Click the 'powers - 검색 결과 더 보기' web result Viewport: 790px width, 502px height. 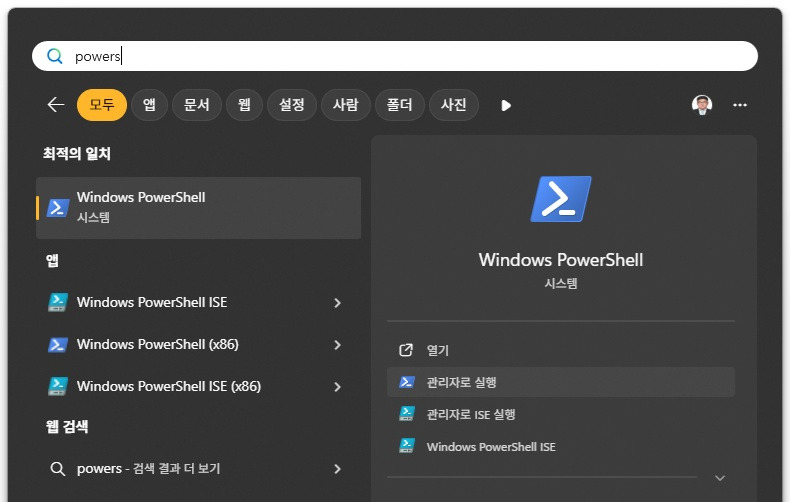(x=199, y=469)
